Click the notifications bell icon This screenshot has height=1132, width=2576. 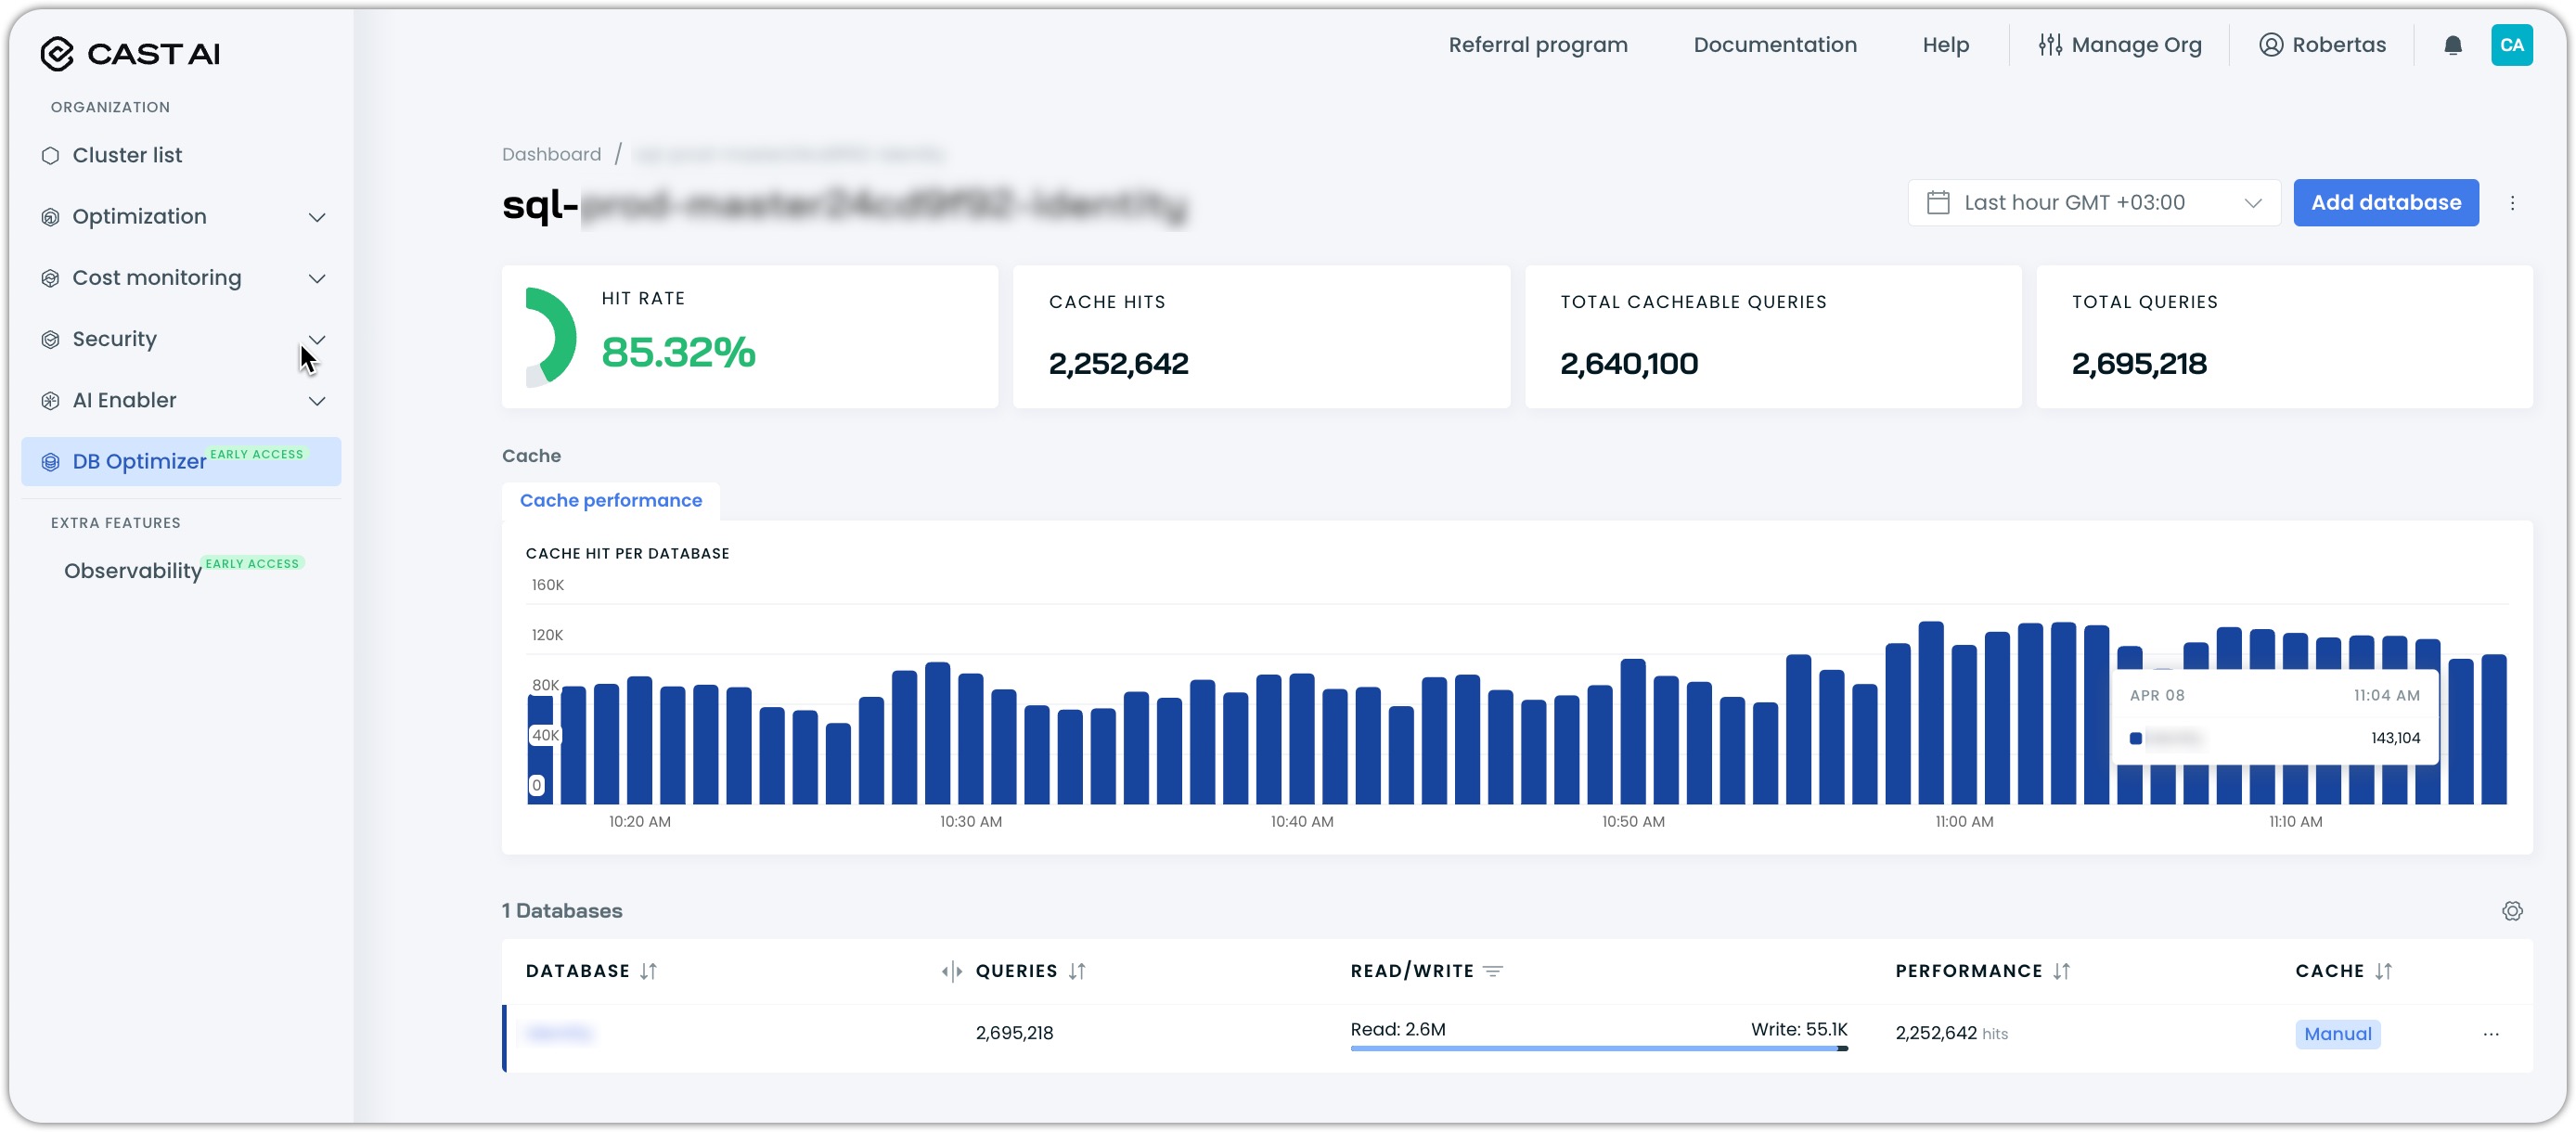(x=2452, y=45)
